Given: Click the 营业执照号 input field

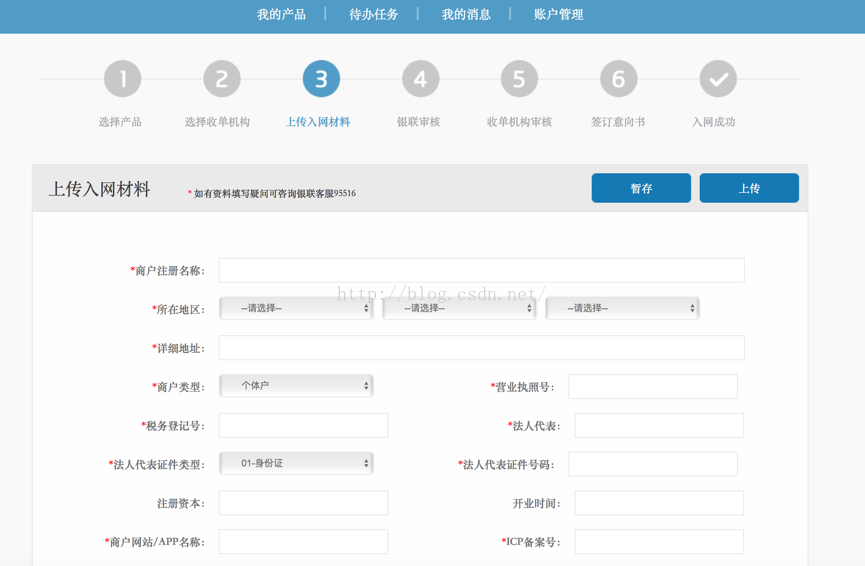Looking at the screenshot, I should pyautogui.click(x=652, y=387).
